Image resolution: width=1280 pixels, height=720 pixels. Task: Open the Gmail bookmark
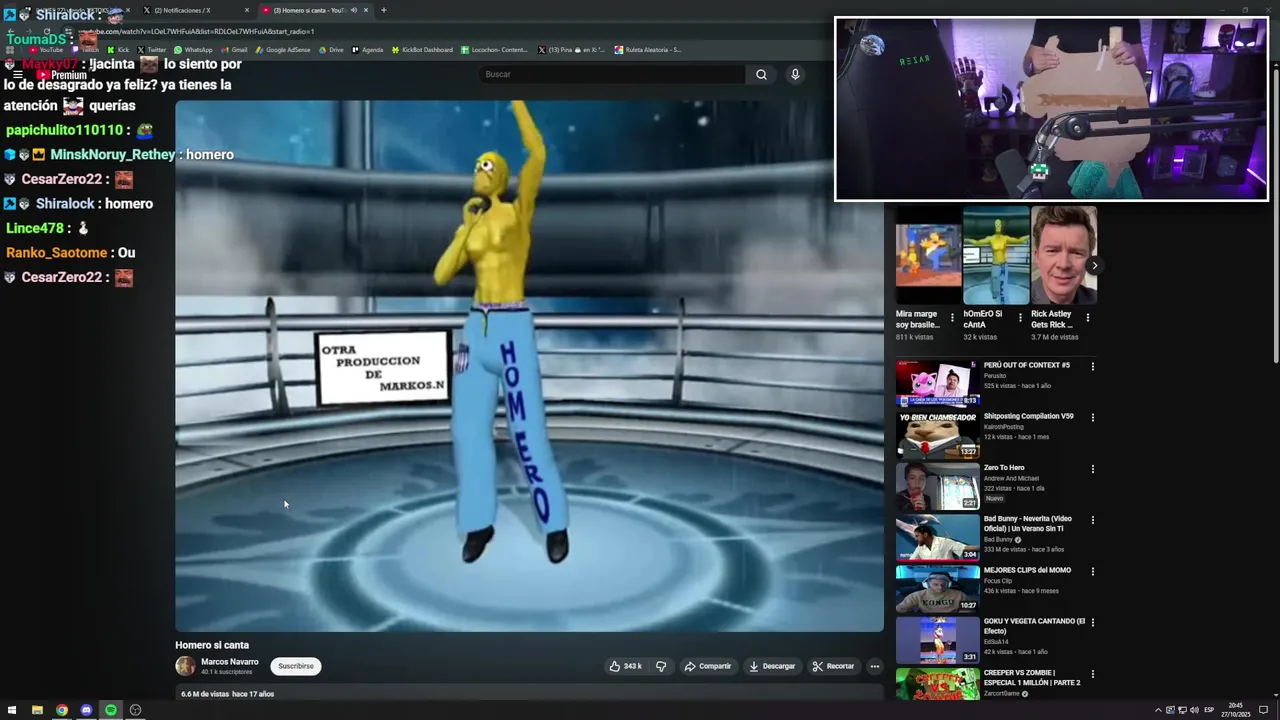coord(234,49)
